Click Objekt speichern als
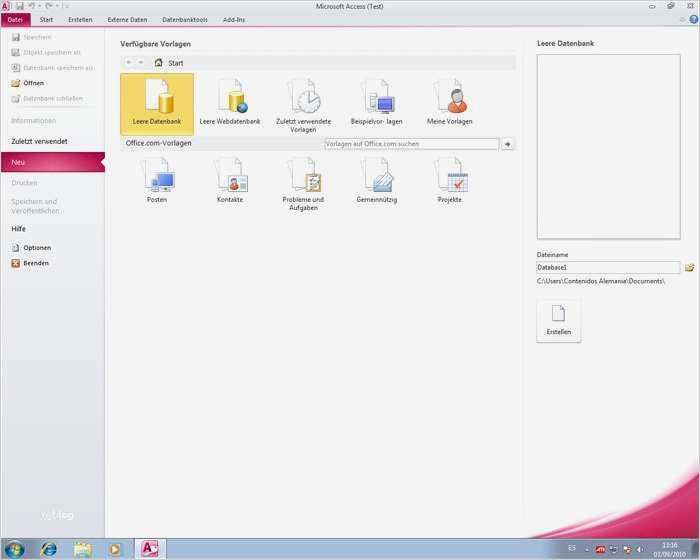 pos(46,52)
